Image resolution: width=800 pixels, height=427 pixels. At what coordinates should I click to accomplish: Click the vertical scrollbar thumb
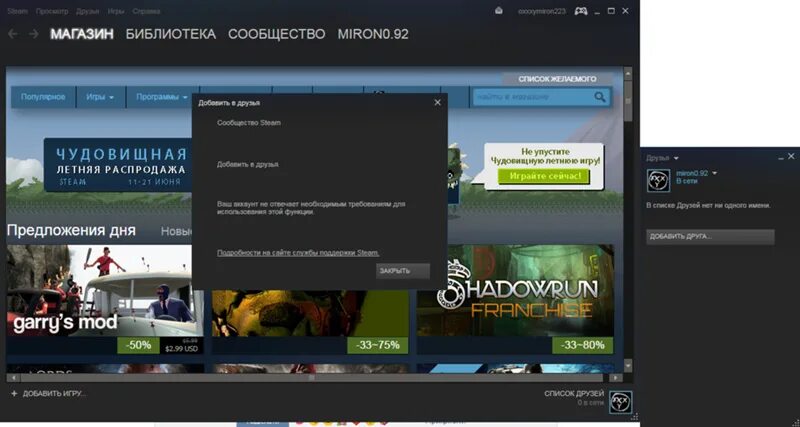628,100
